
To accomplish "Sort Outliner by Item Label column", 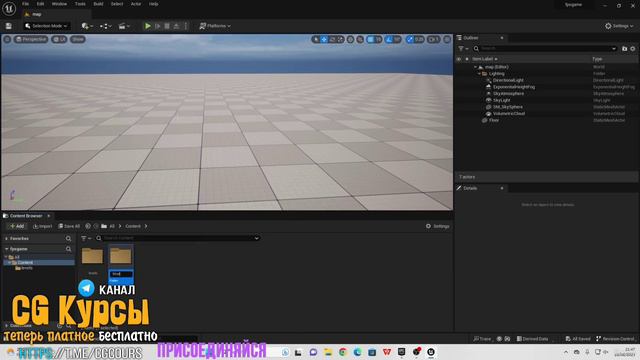I will (x=484, y=59).
